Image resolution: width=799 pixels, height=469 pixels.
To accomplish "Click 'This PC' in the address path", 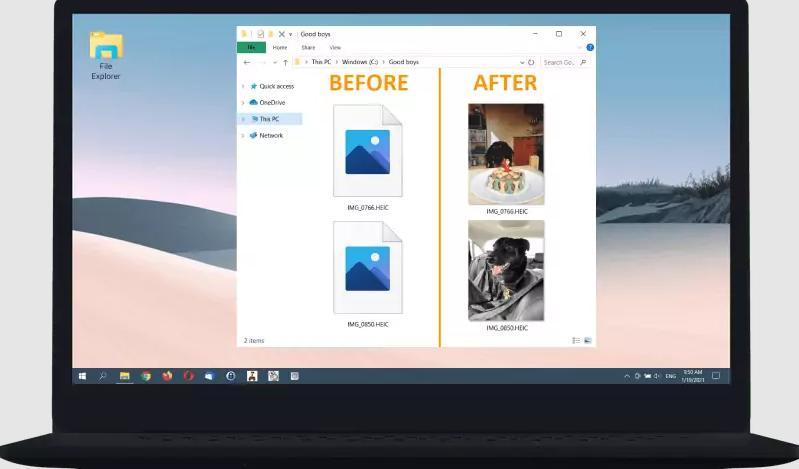I will tap(321, 62).
